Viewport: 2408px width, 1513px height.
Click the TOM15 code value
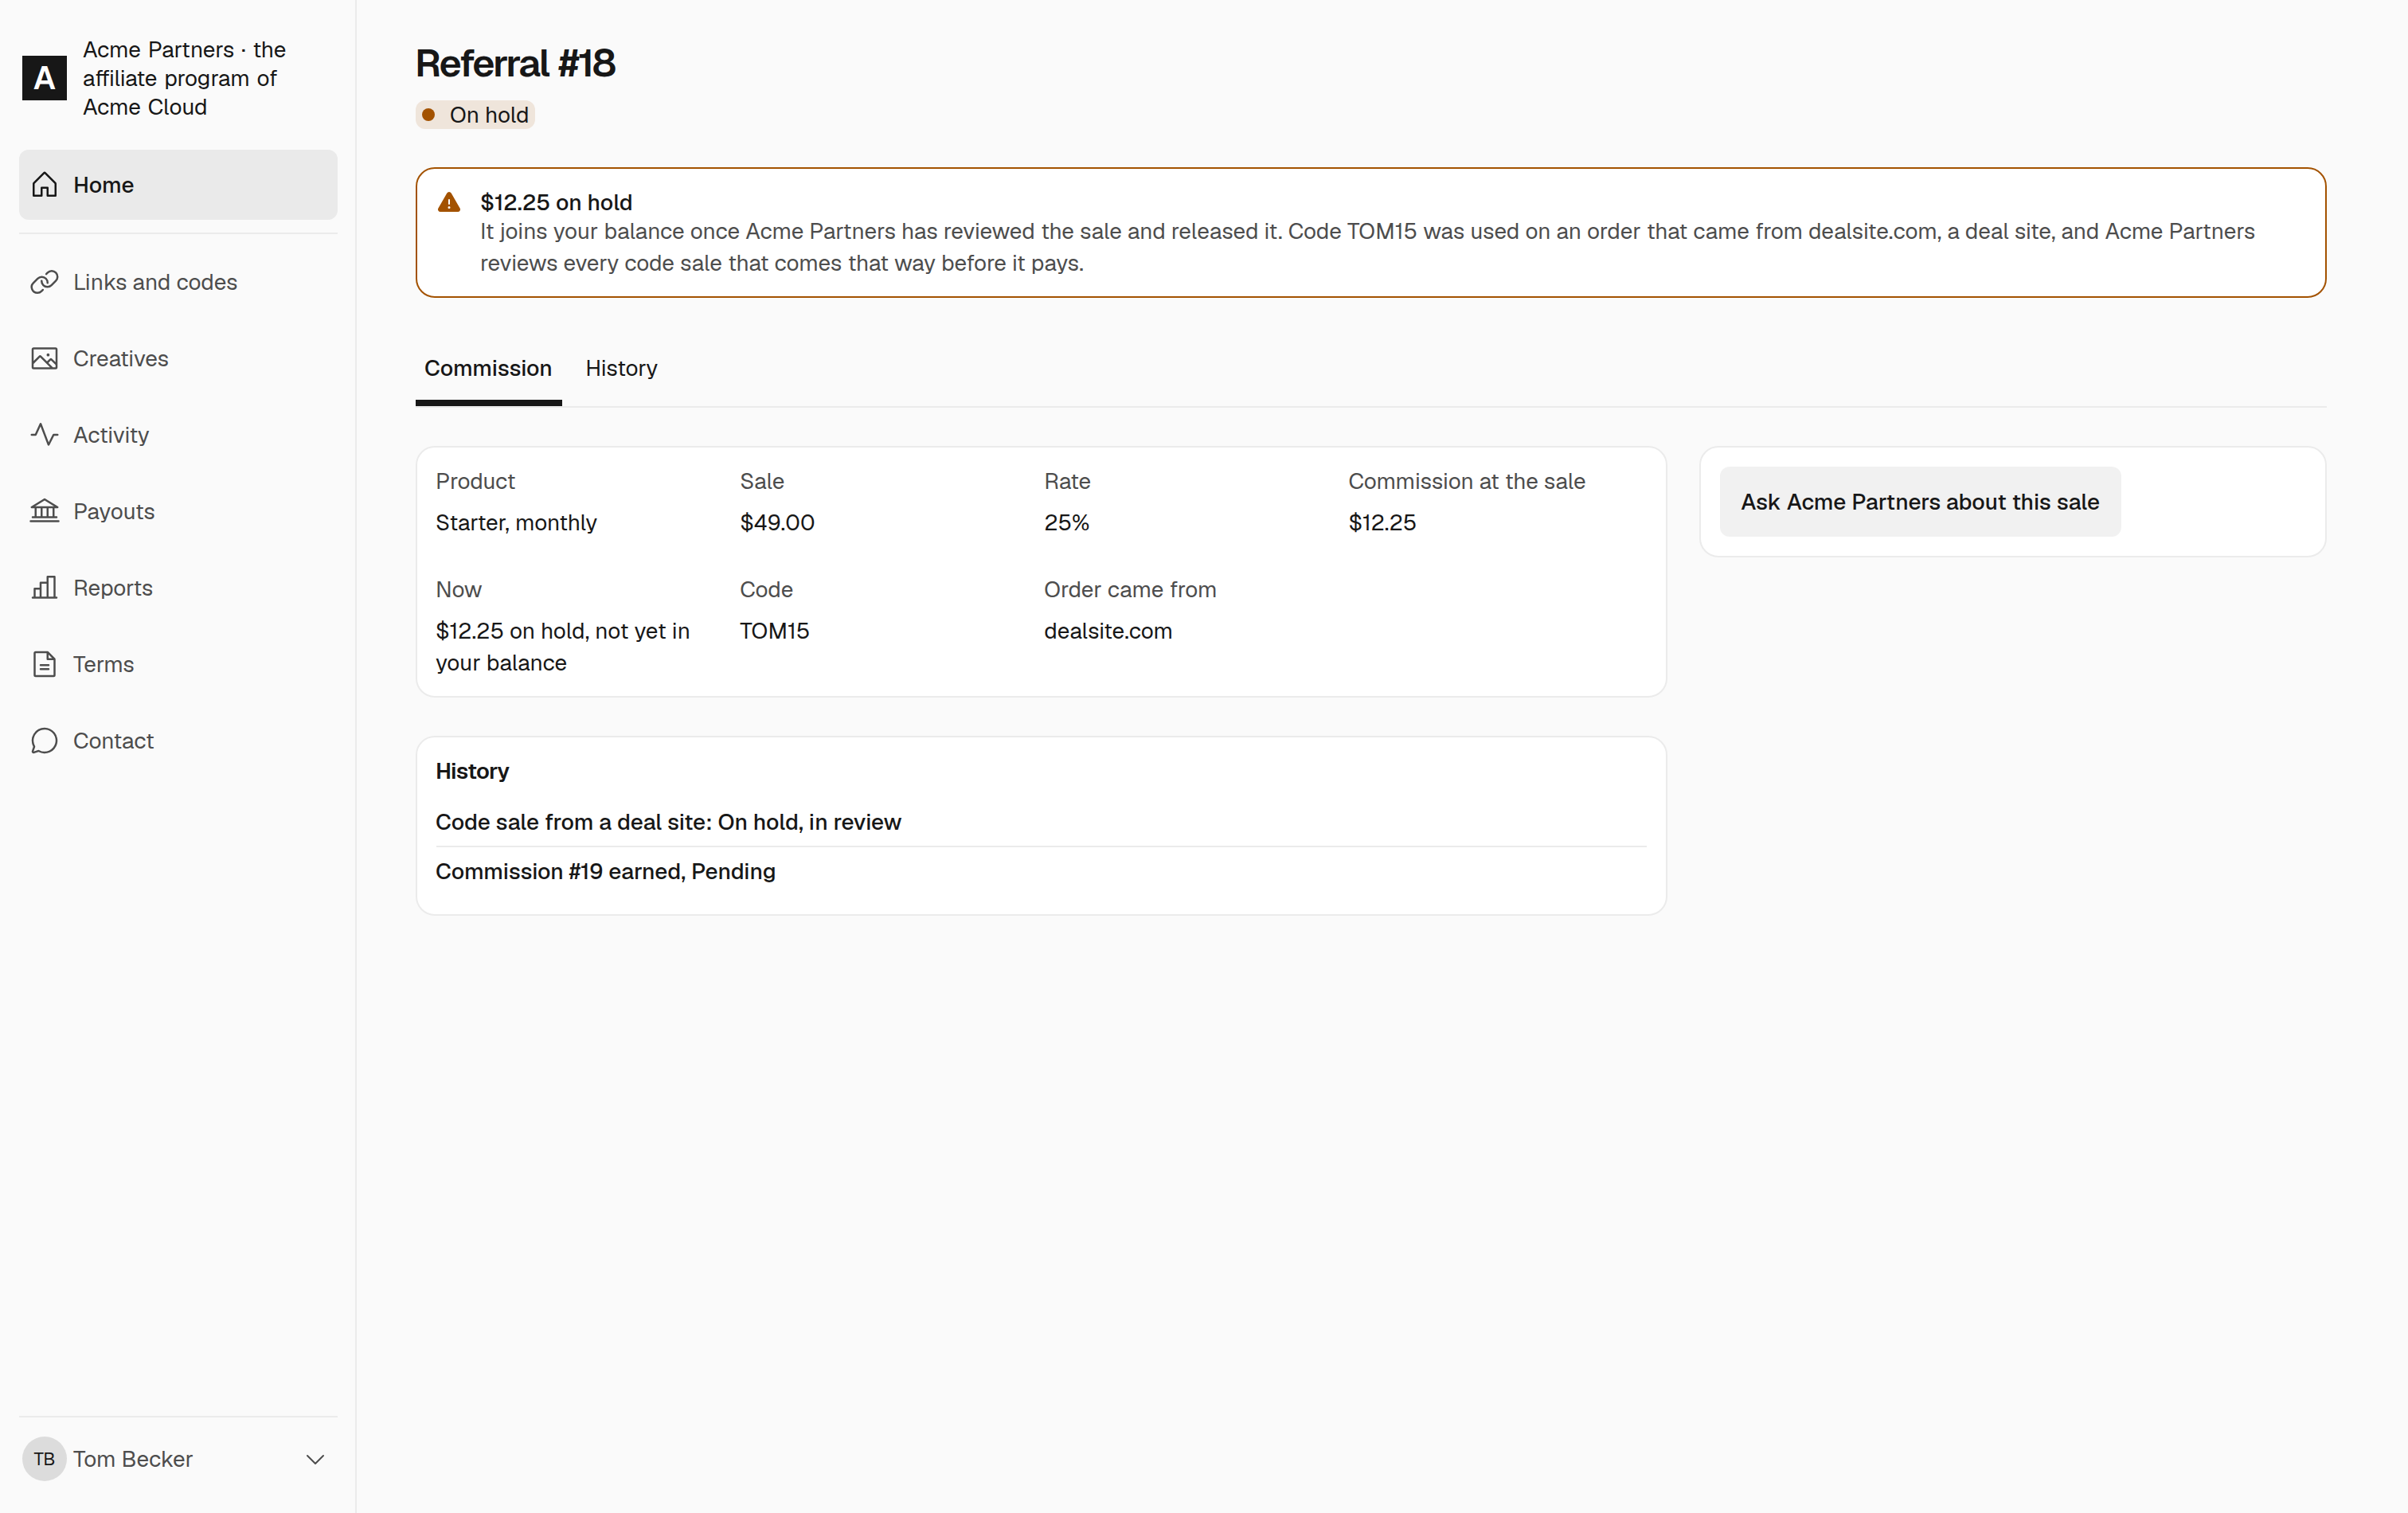774,631
